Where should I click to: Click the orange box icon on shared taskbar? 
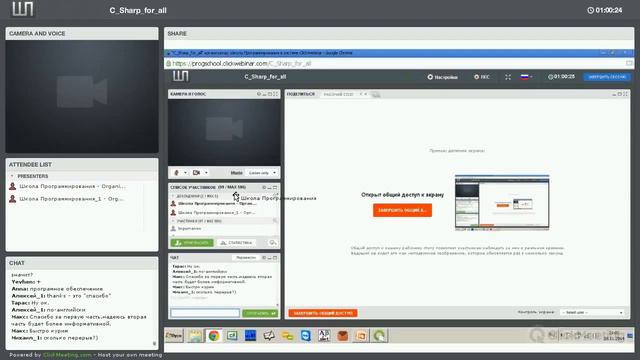point(342,336)
